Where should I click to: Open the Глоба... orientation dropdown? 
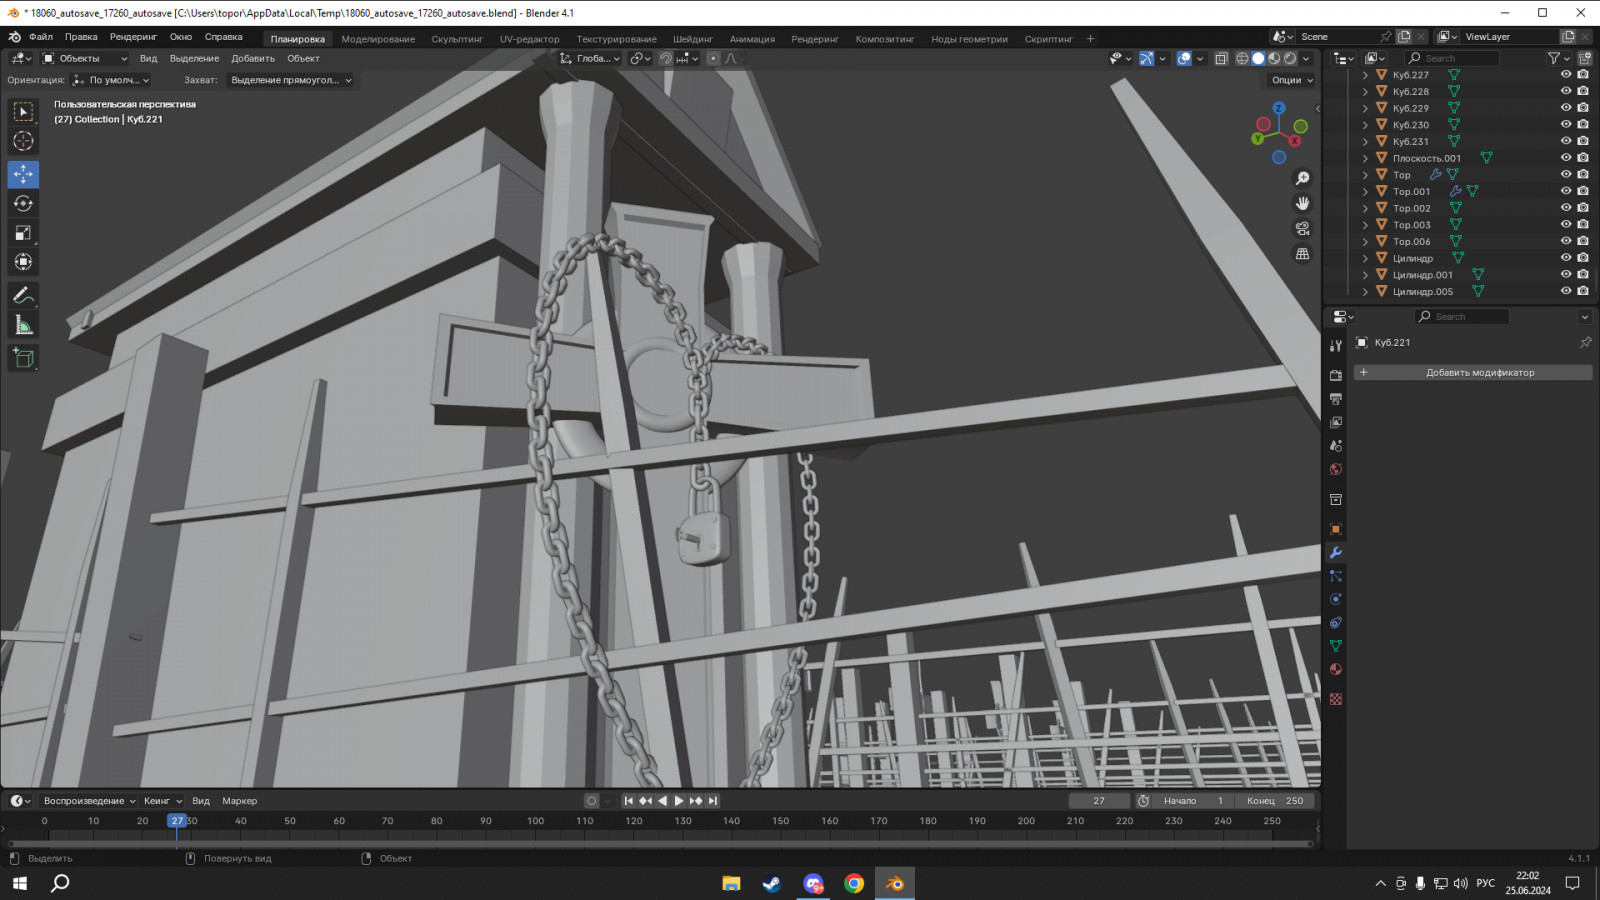tap(590, 58)
